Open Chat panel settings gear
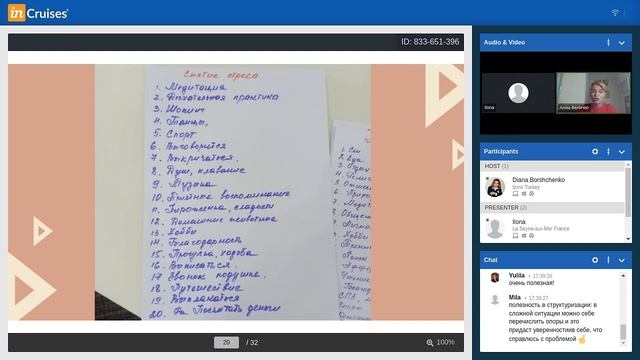This screenshot has width=640, height=360. point(595,260)
